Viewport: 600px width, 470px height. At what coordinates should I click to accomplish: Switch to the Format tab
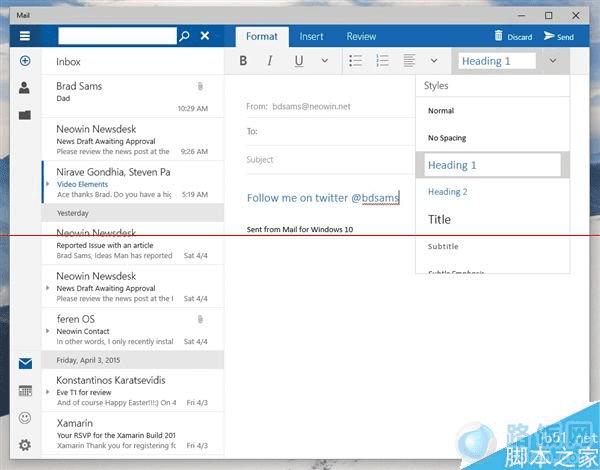click(x=262, y=37)
